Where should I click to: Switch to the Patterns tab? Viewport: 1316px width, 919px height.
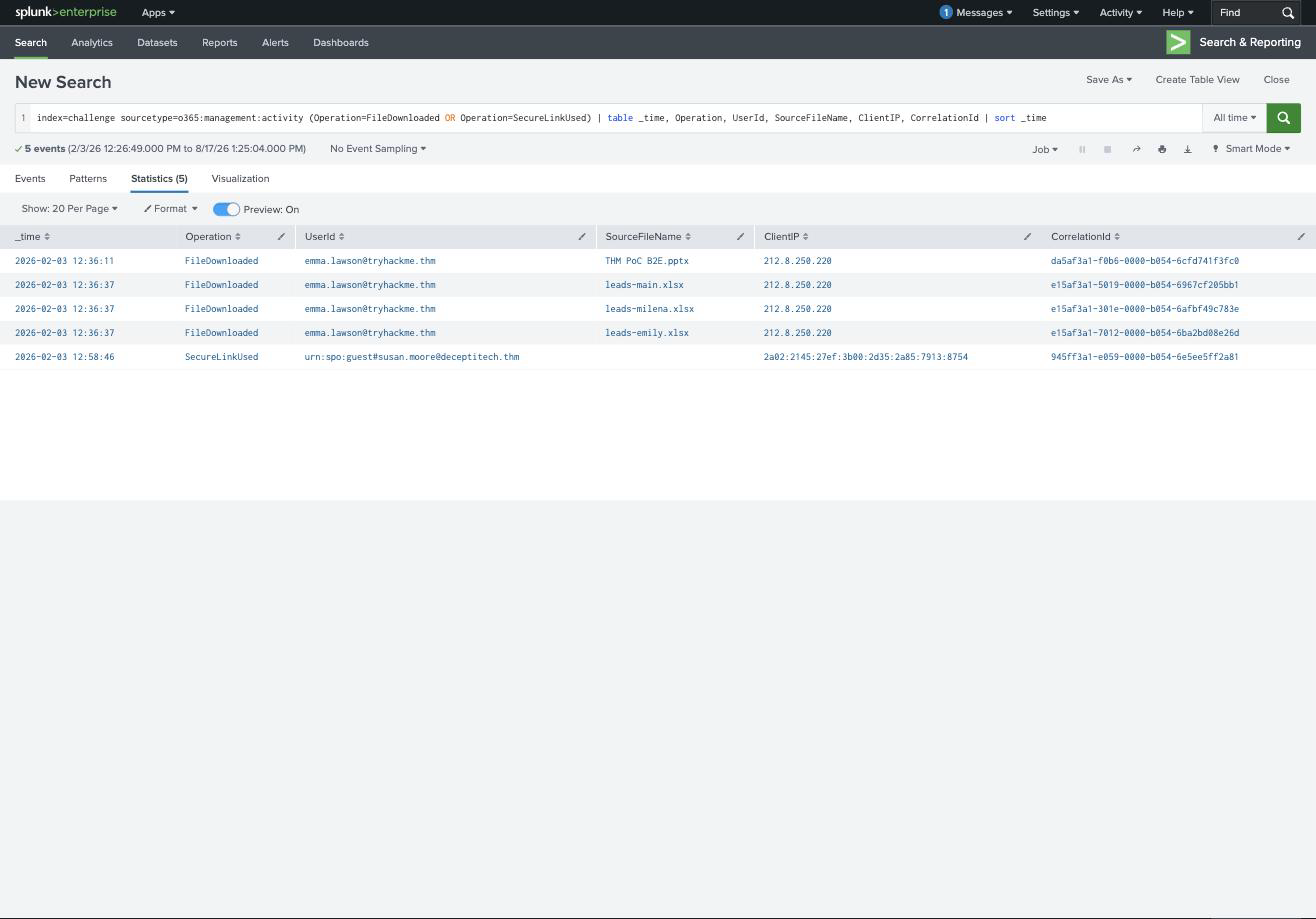click(x=88, y=179)
